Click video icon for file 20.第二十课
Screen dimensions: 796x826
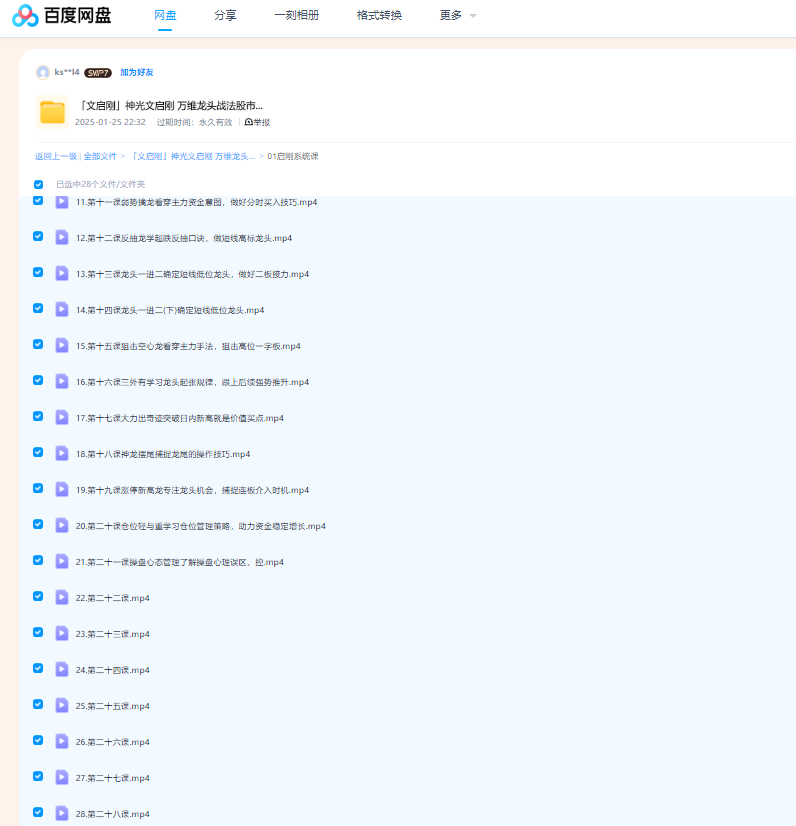[x=62, y=526]
